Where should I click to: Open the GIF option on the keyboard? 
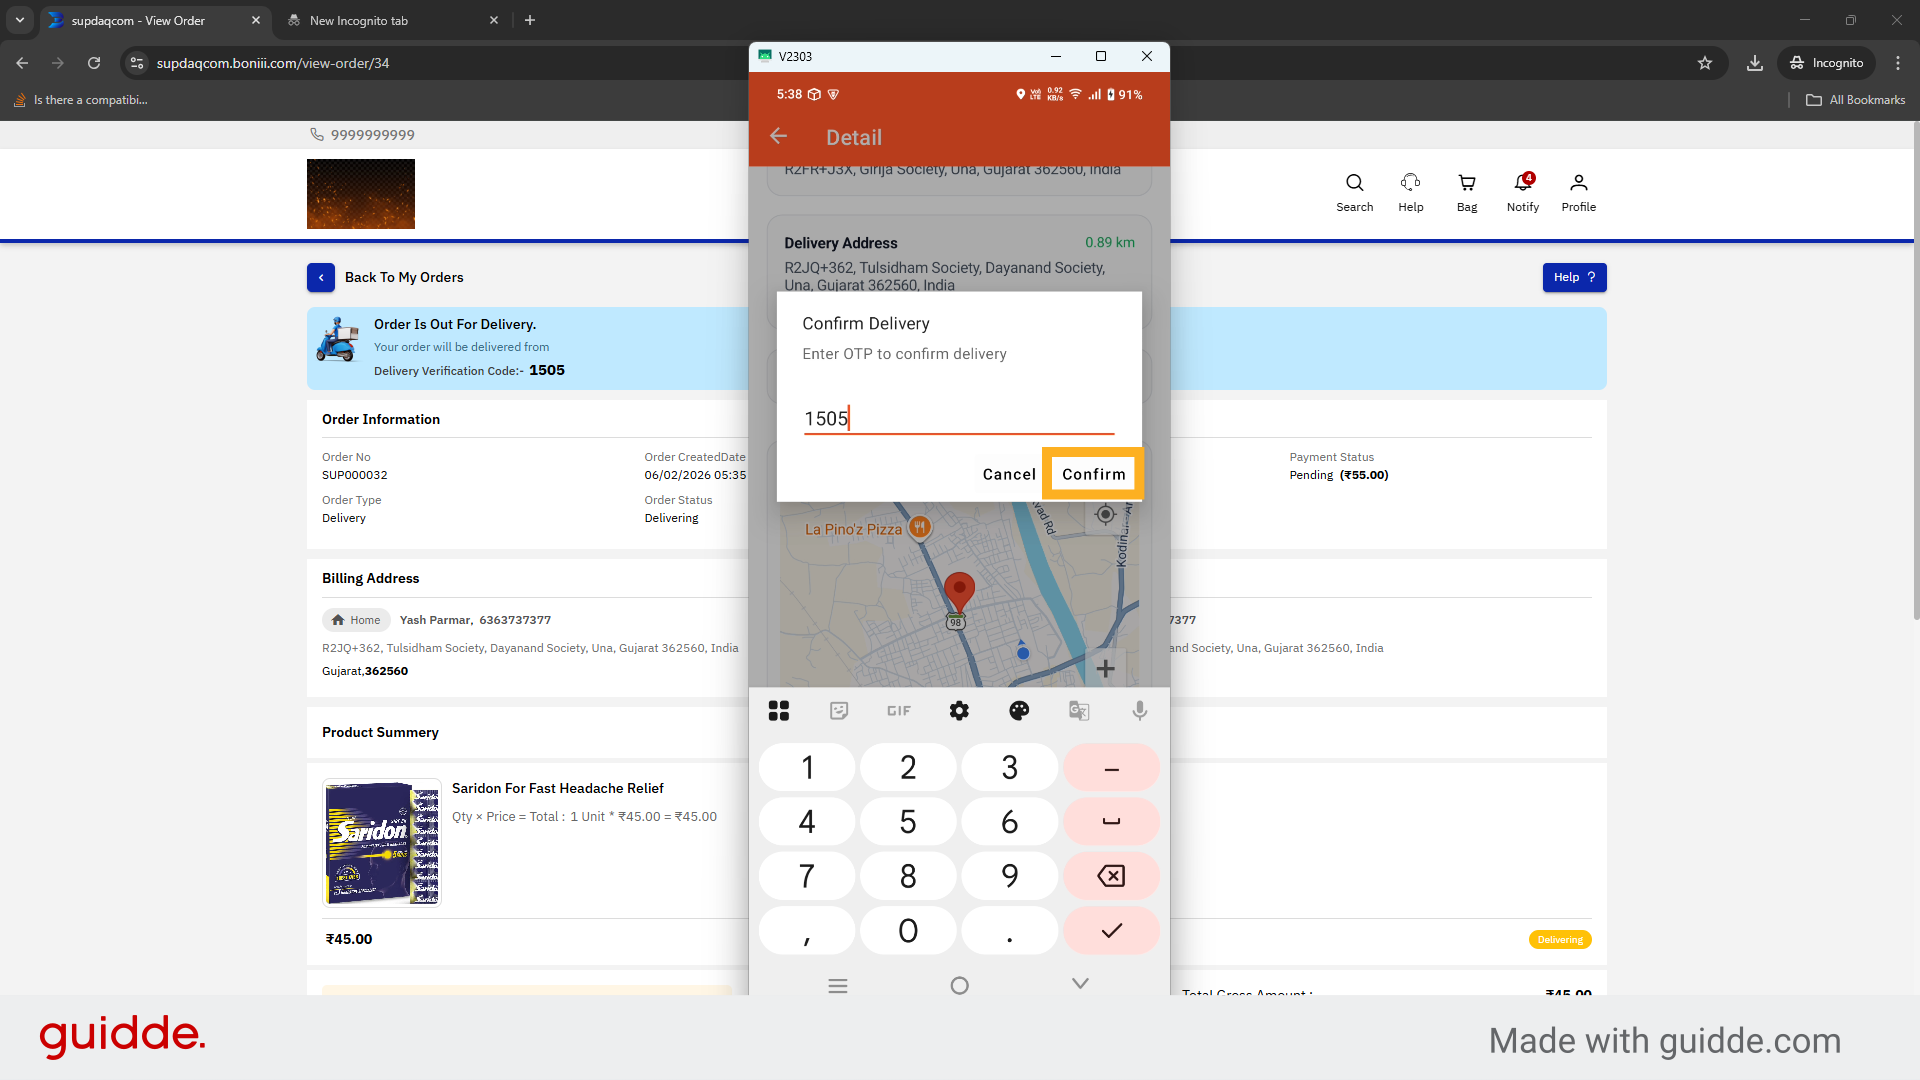point(898,711)
